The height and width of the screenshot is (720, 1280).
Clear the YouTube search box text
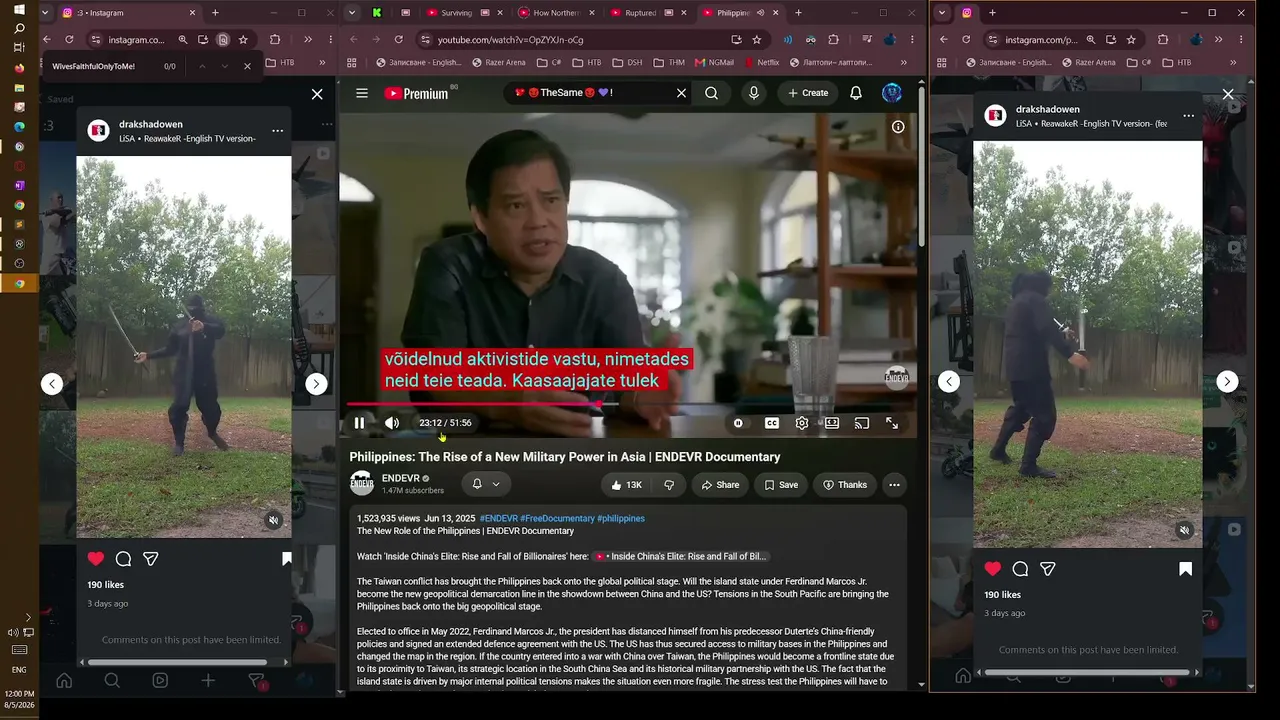[681, 93]
